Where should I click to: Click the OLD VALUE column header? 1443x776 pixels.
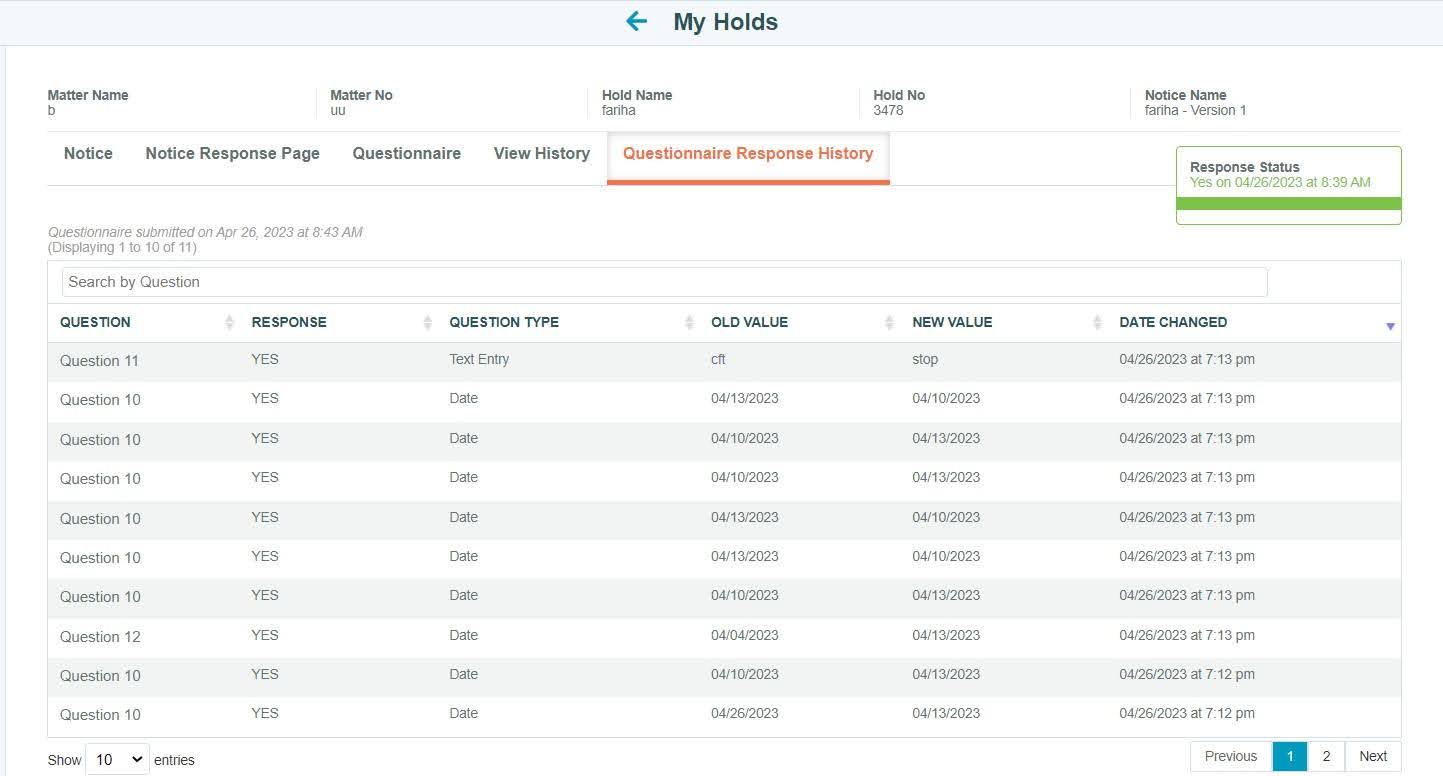(x=749, y=322)
